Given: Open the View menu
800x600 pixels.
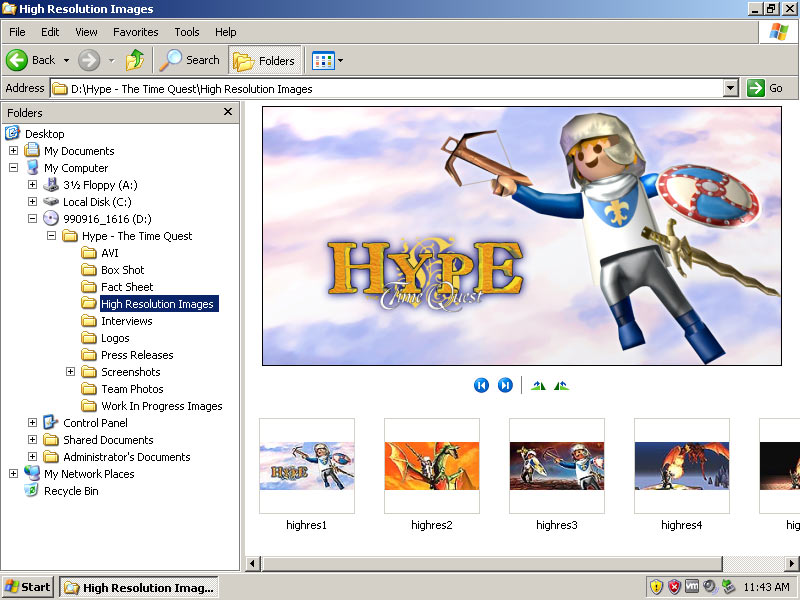Looking at the screenshot, I should coord(86,32).
